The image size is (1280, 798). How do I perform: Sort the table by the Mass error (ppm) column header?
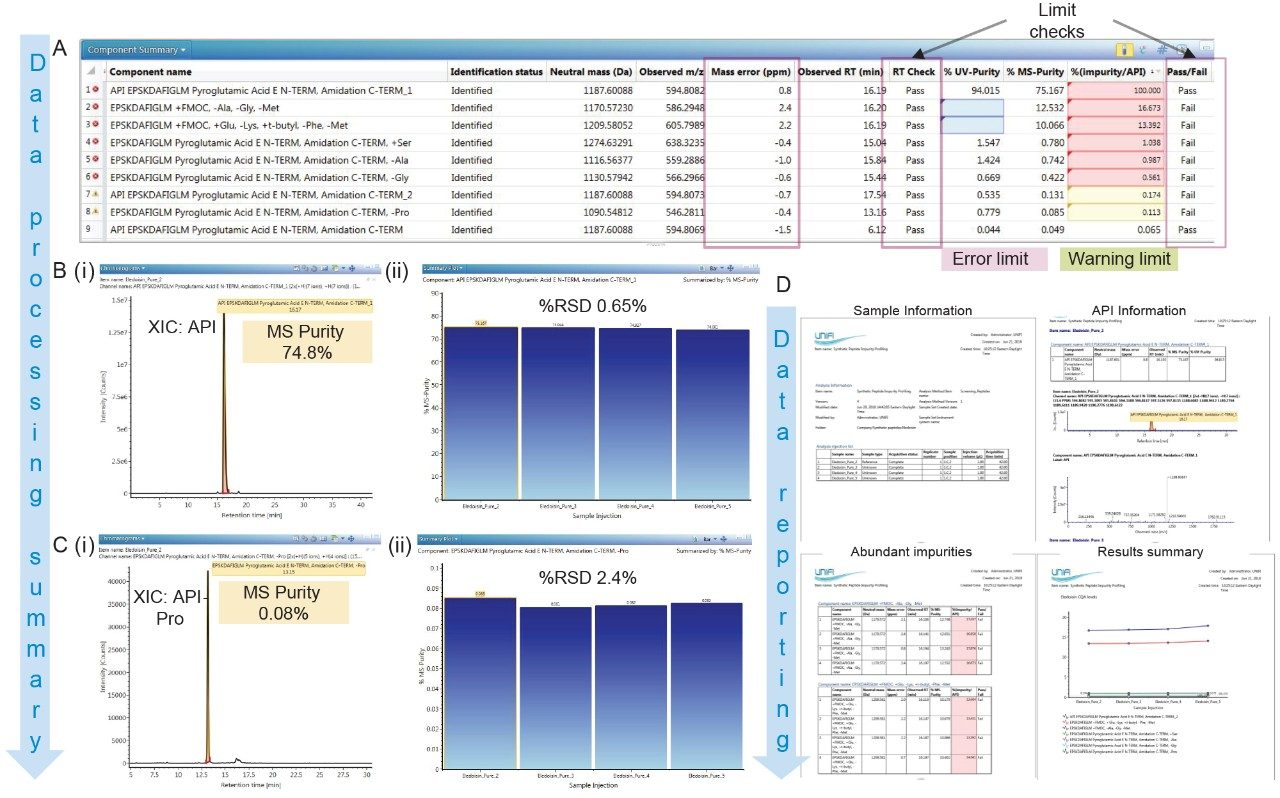[752, 72]
